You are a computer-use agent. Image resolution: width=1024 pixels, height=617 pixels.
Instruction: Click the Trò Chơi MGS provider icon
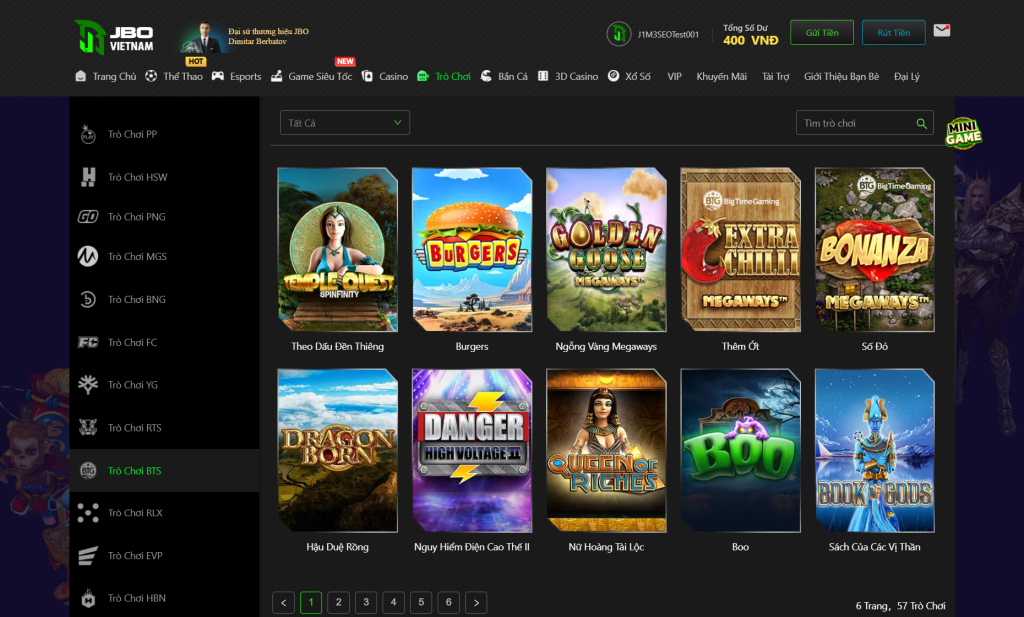click(88, 257)
